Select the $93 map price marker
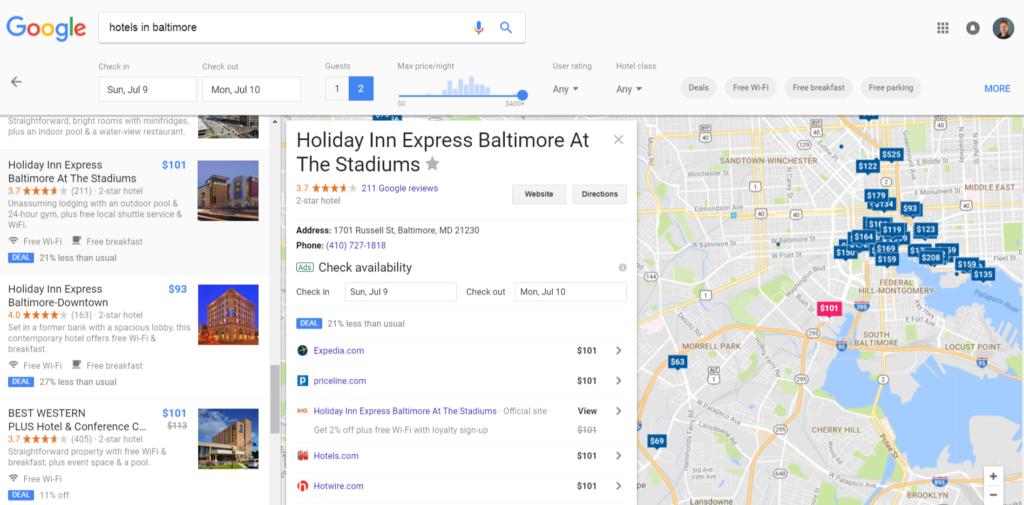1024x505 pixels. click(x=910, y=208)
